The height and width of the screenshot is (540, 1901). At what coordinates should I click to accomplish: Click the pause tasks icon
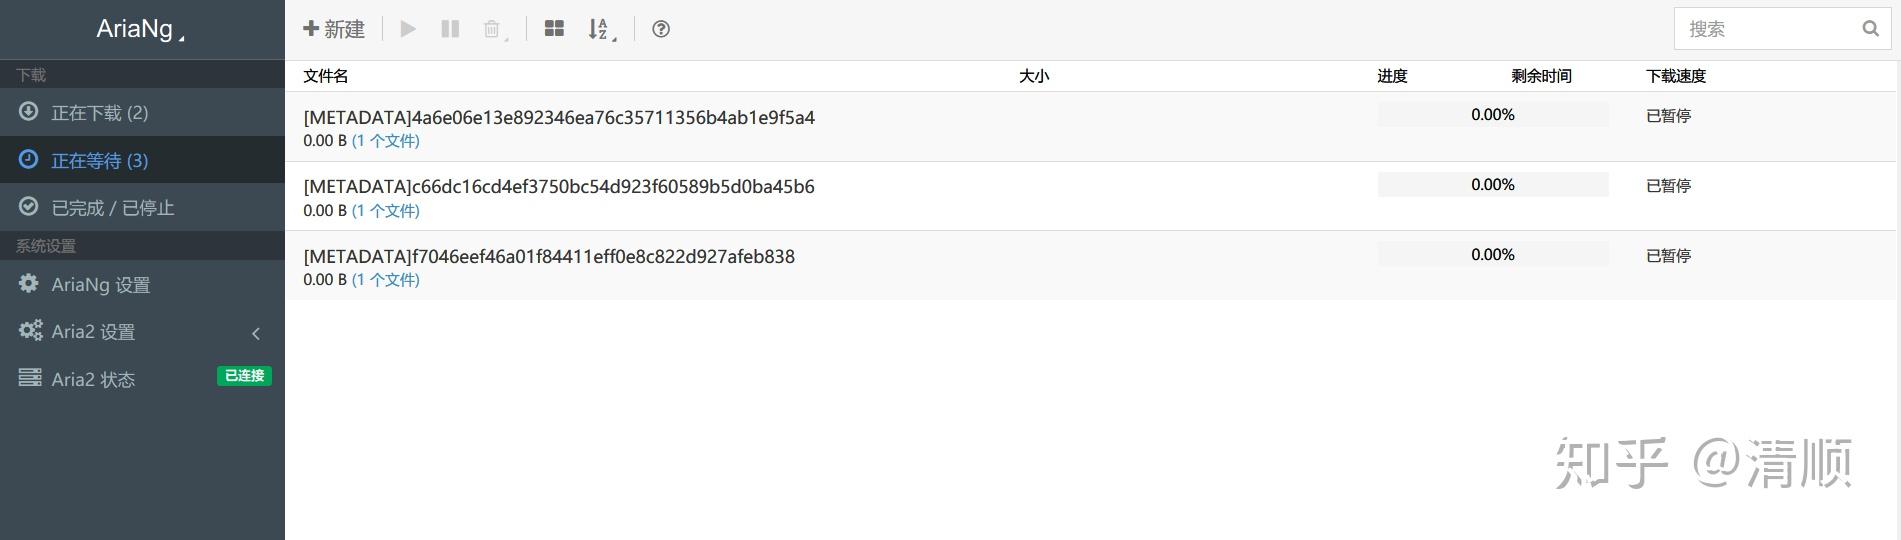[x=450, y=29]
